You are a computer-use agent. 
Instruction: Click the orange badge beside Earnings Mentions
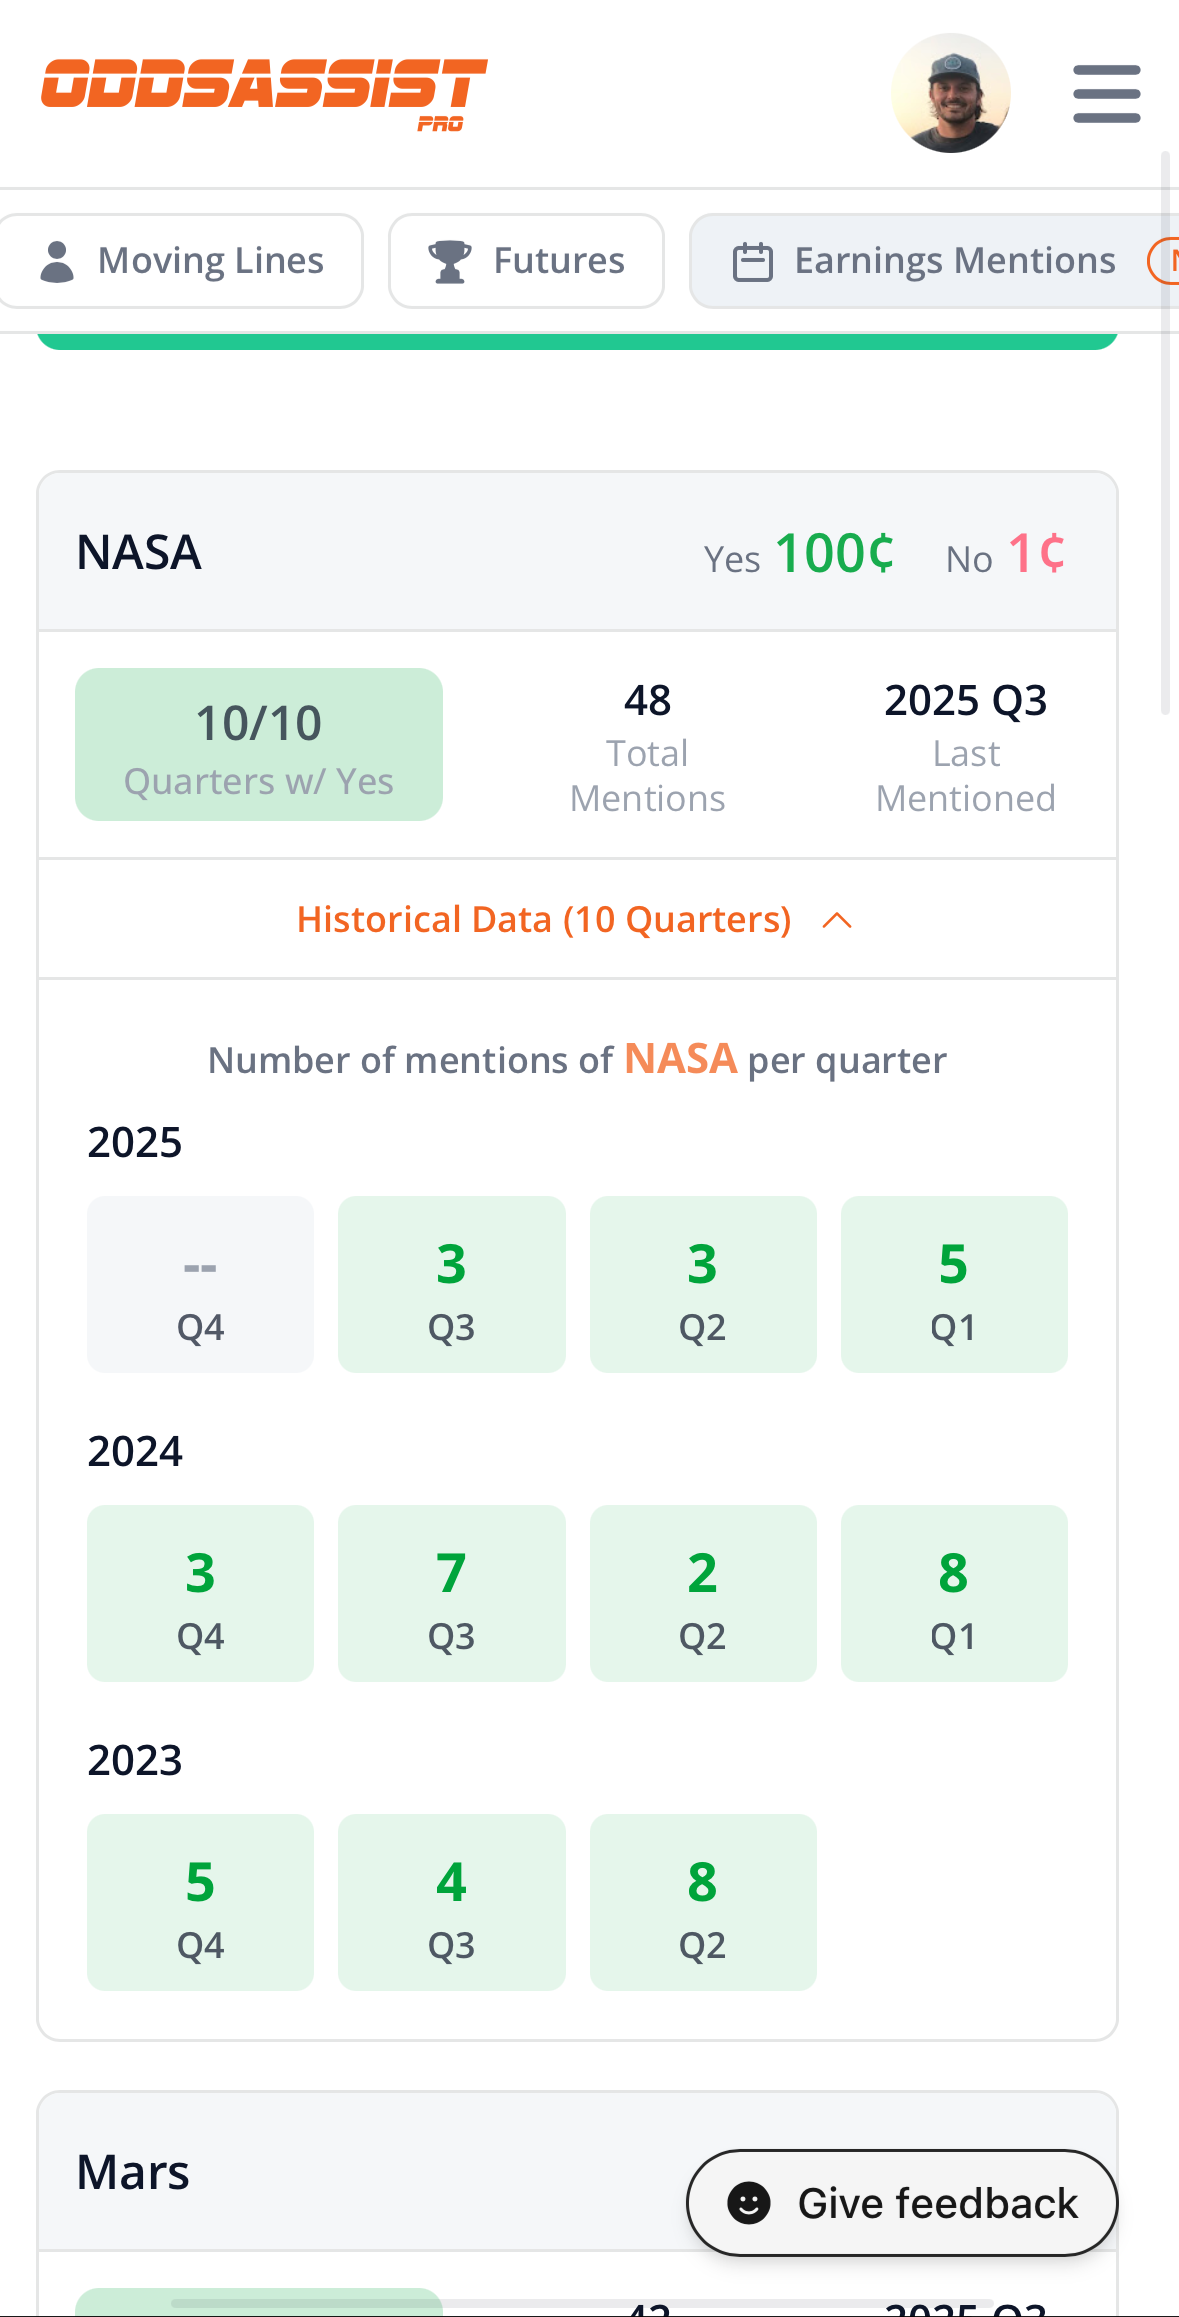[1169, 260]
